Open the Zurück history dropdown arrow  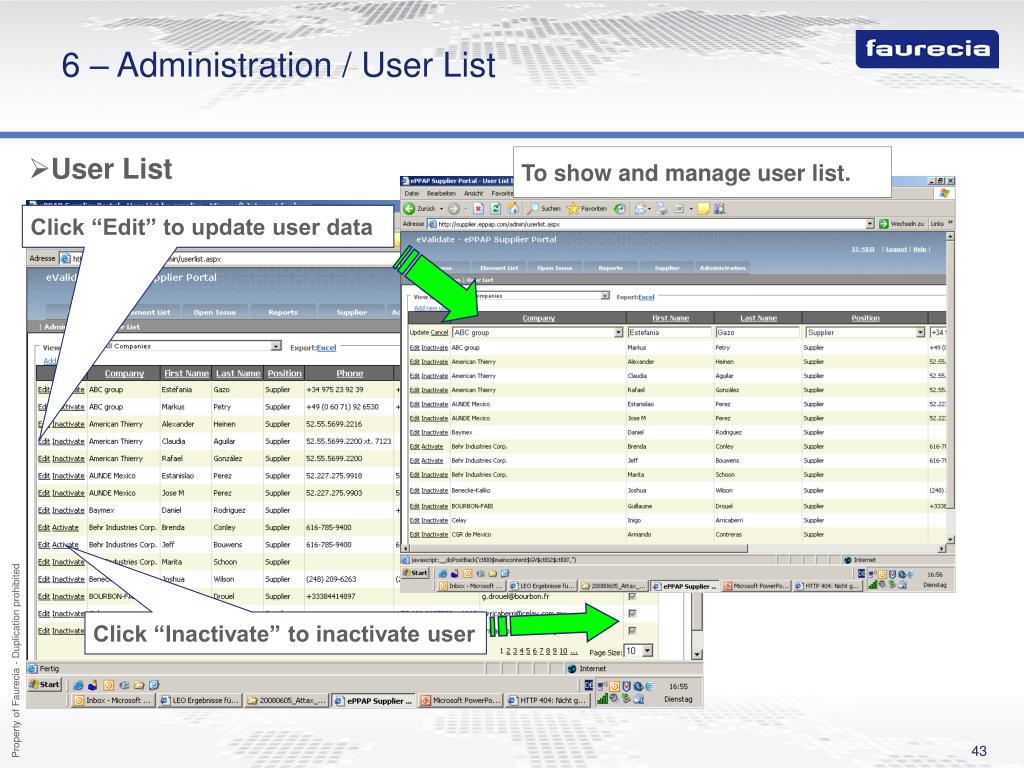point(441,209)
